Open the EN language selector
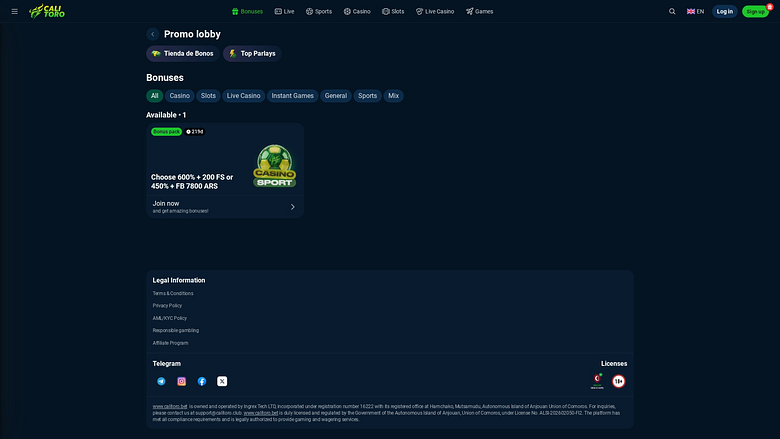The width and height of the screenshot is (780, 439). (x=695, y=11)
